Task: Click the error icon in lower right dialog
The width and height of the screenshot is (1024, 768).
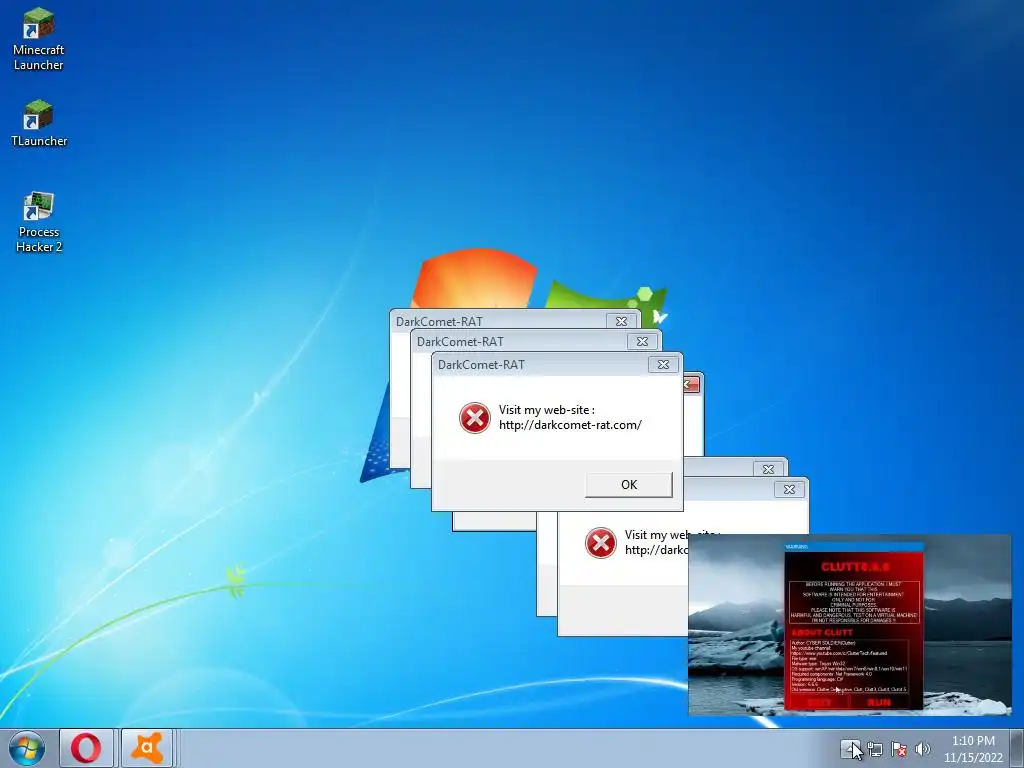Action: [x=601, y=543]
